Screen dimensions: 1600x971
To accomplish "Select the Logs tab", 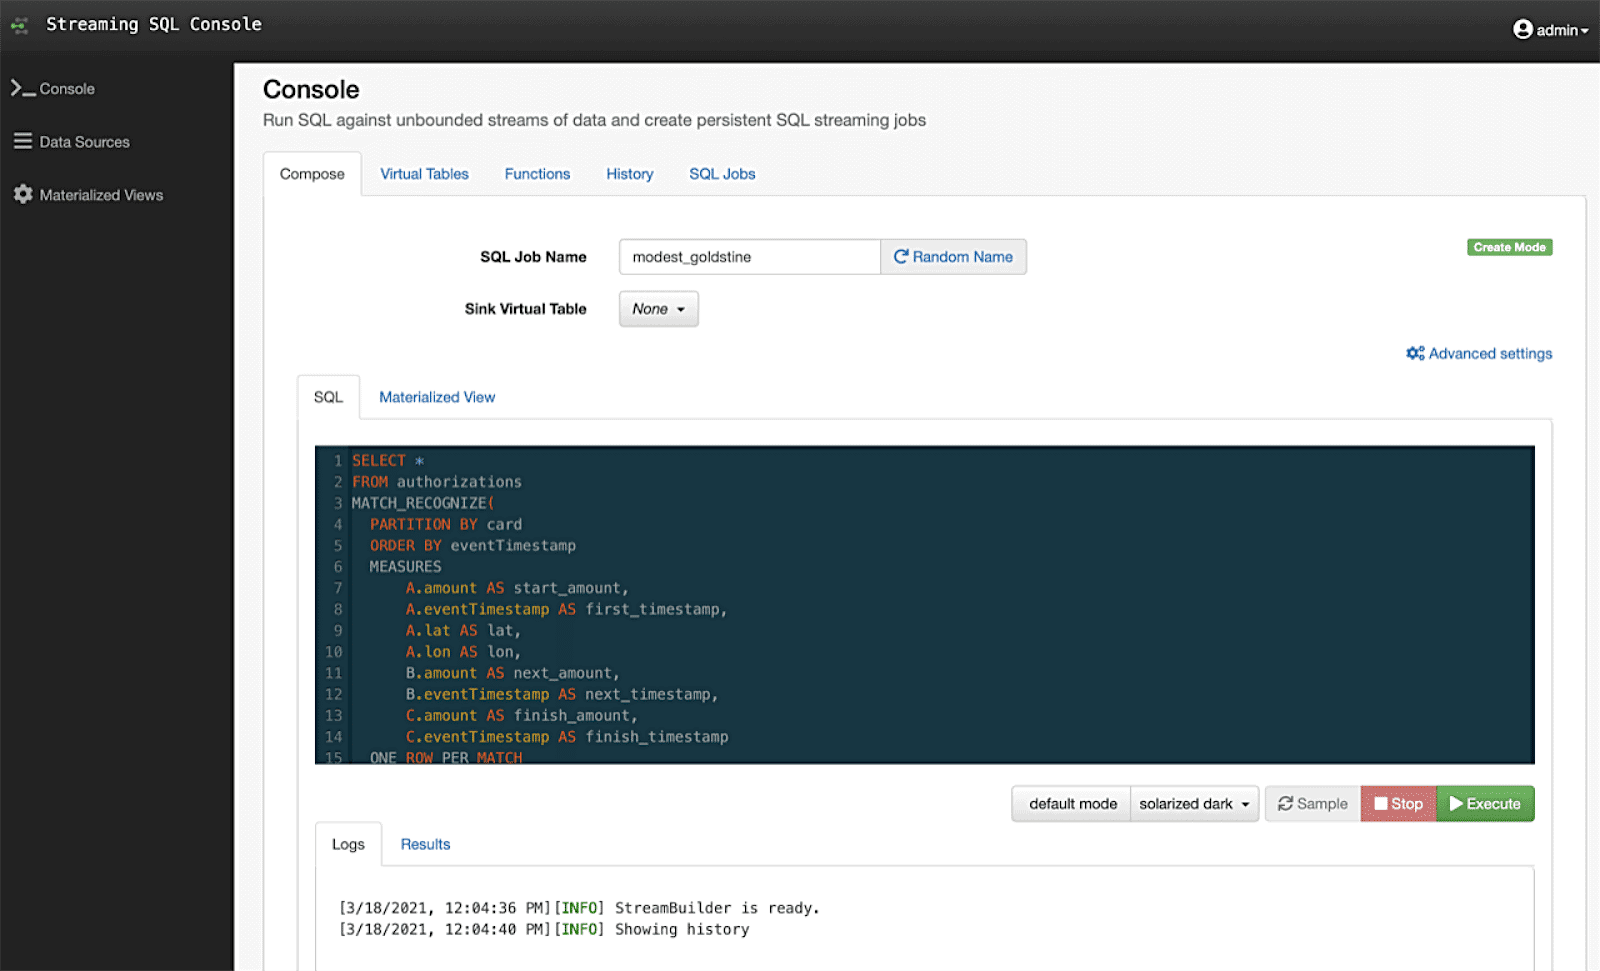I will (x=348, y=844).
